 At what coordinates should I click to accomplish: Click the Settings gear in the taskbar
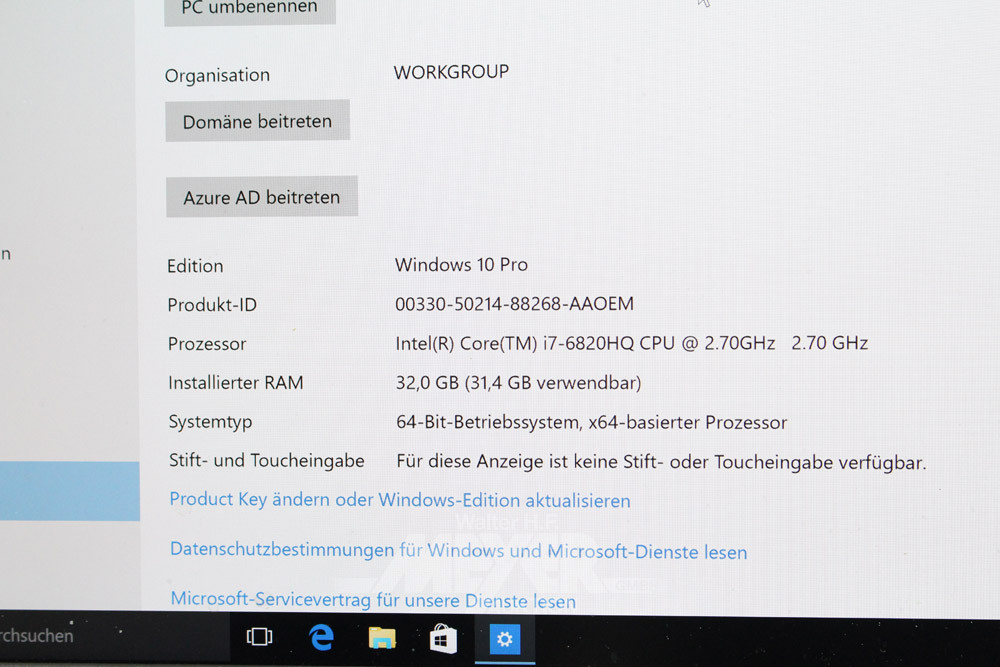[x=505, y=639]
